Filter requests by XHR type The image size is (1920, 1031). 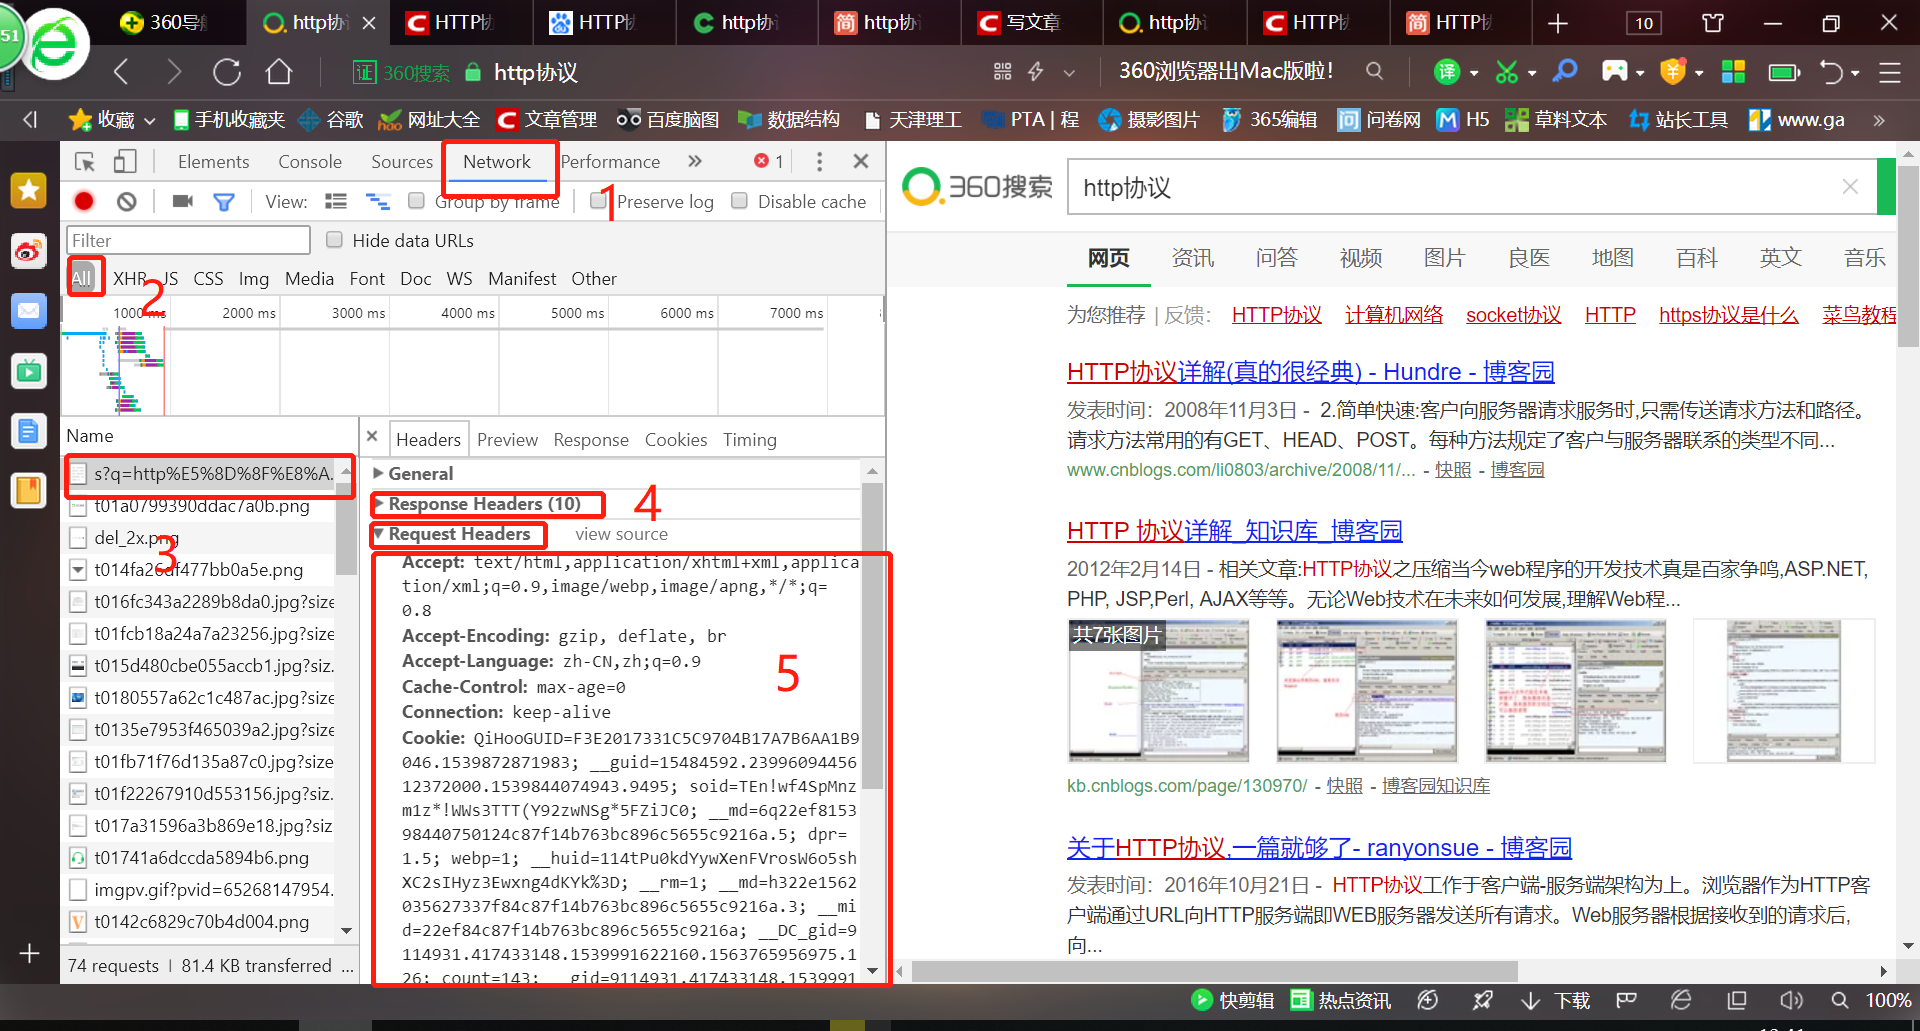[x=129, y=278]
